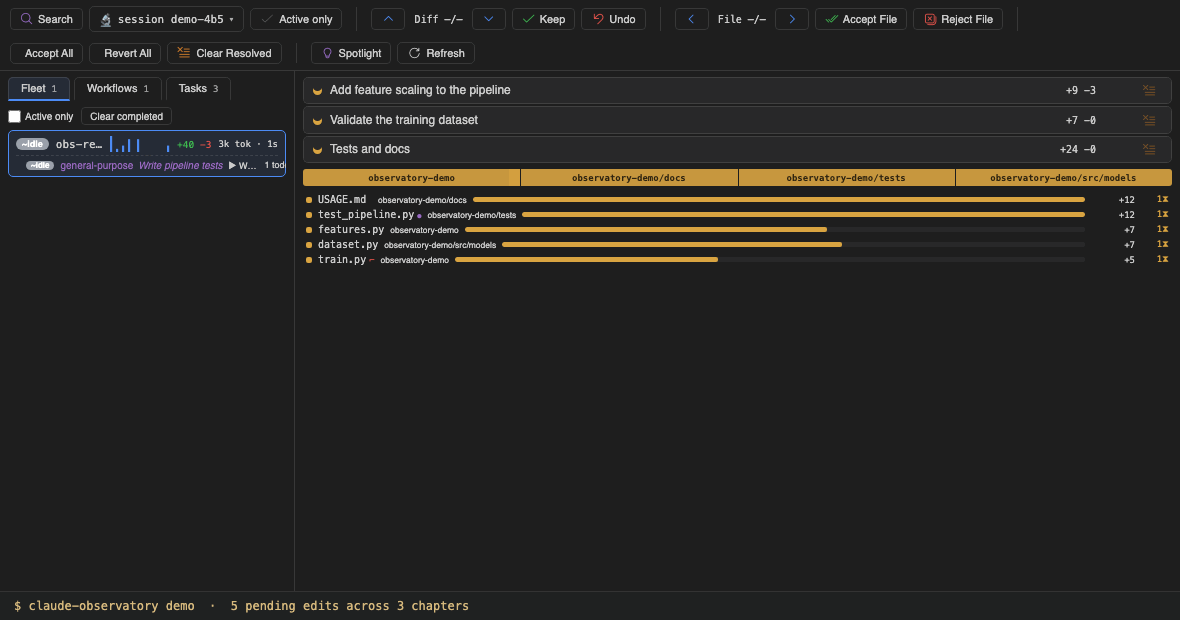This screenshot has height=620, width=1180.
Task: Expand the Add feature scaling to the pipeline chapter
Action: [737, 90]
